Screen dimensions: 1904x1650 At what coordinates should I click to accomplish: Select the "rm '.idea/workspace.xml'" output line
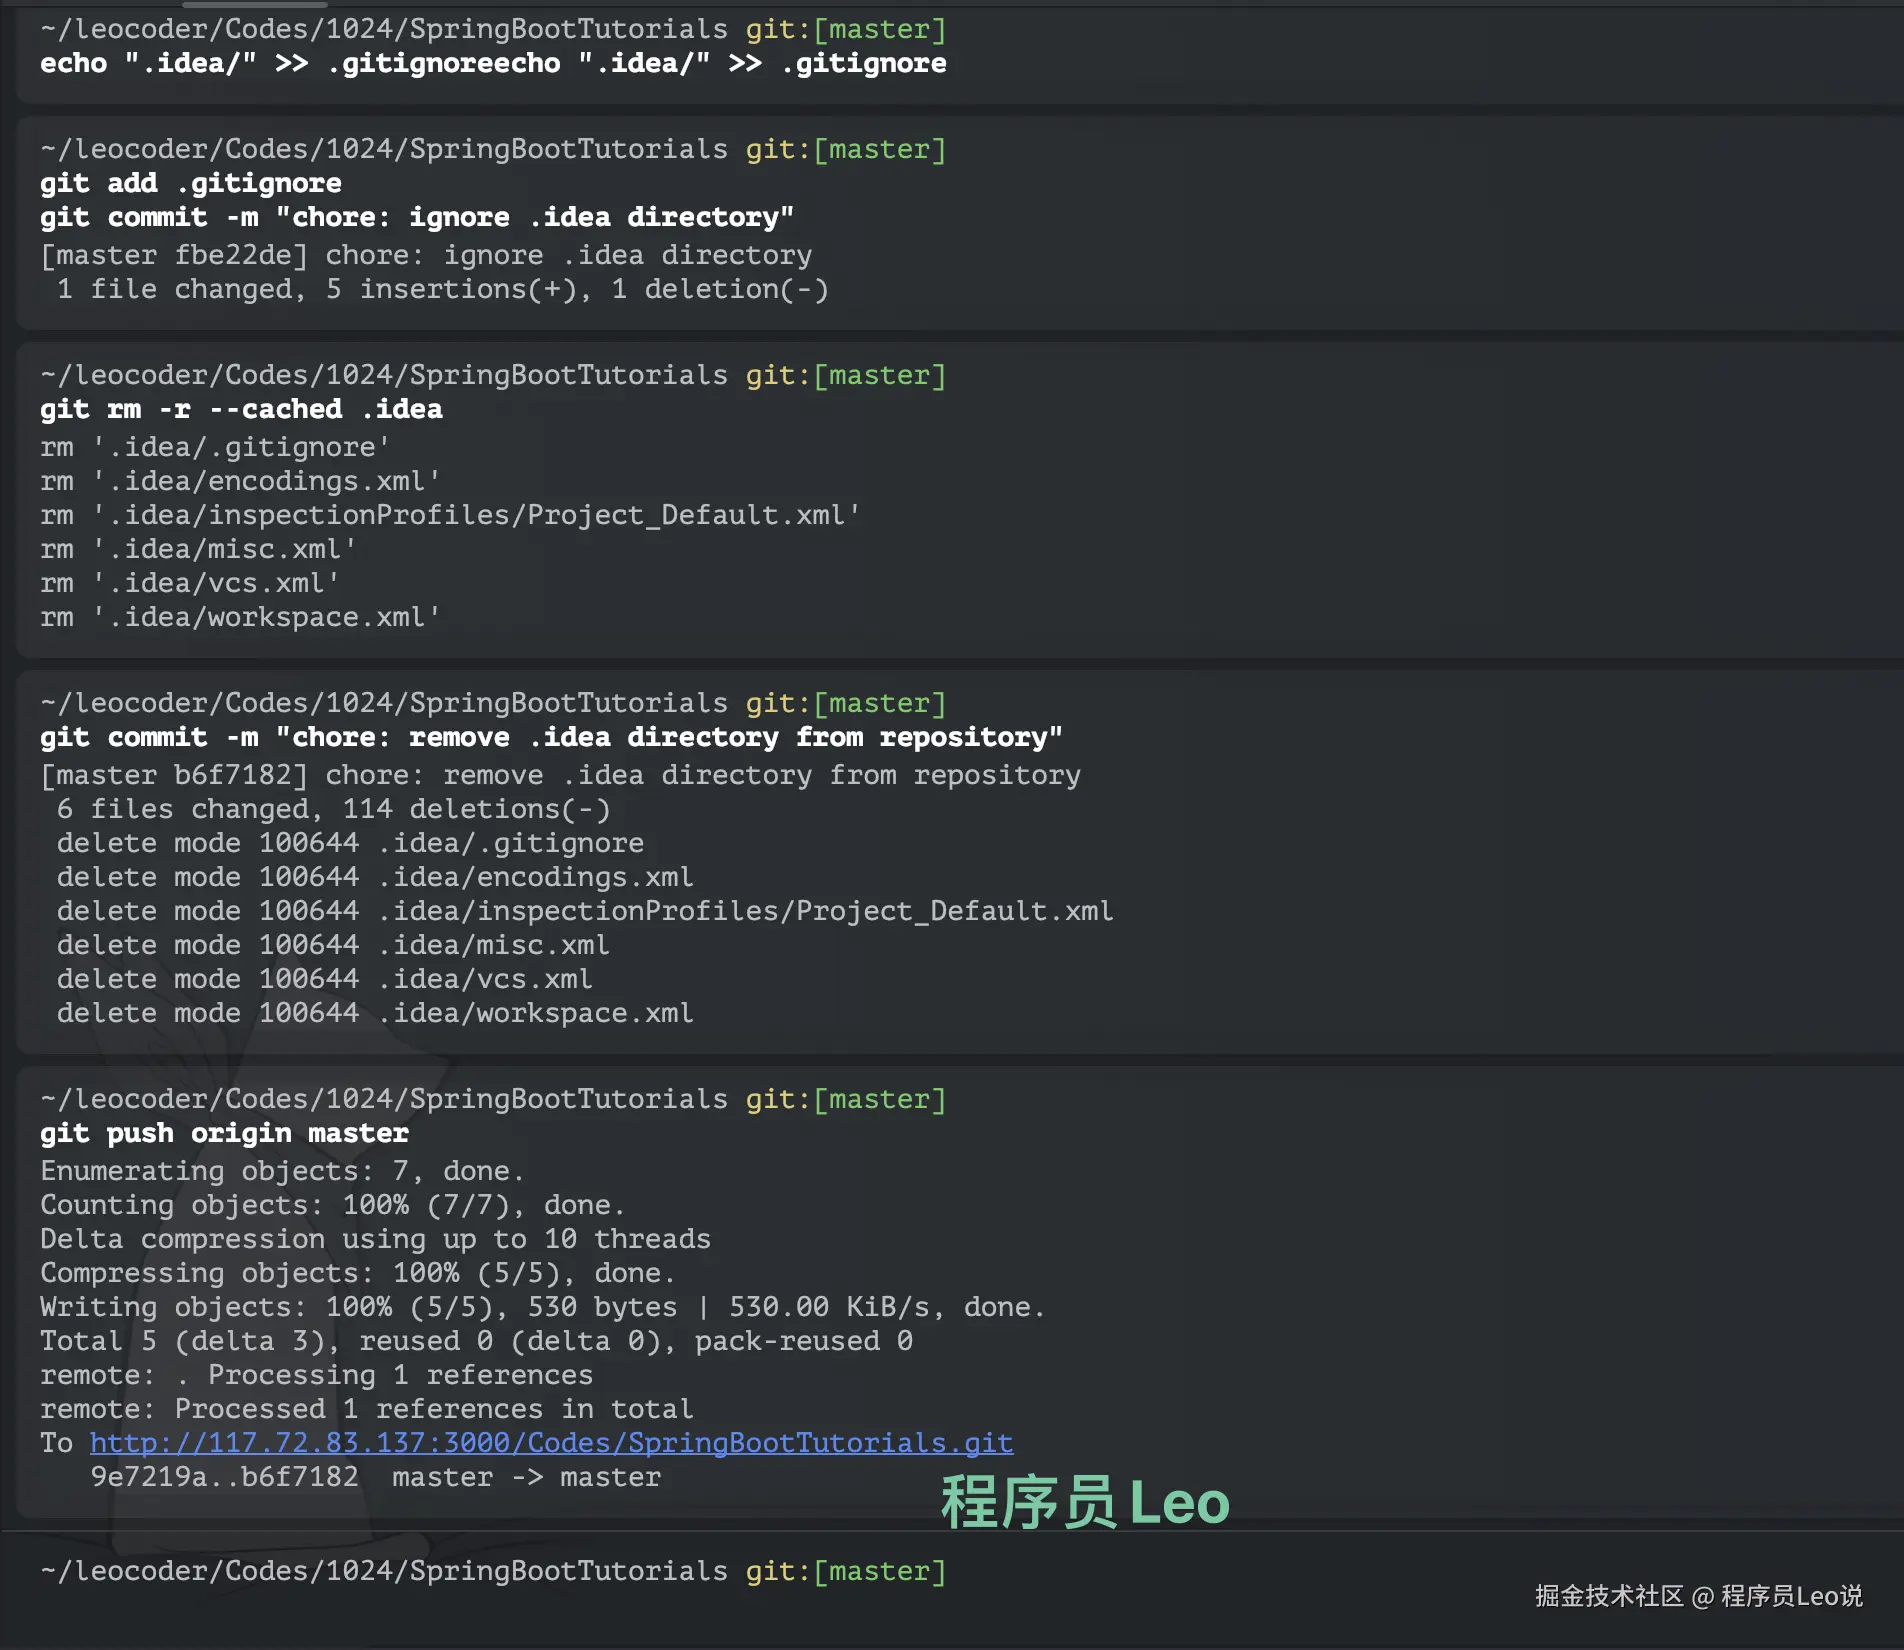tap(240, 617)
